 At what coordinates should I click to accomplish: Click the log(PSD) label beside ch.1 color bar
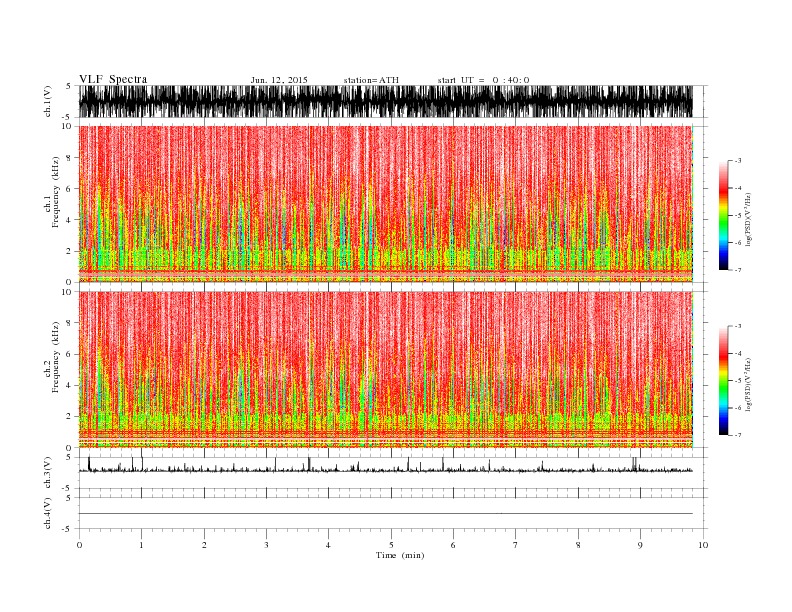click(x=748, y=218)
